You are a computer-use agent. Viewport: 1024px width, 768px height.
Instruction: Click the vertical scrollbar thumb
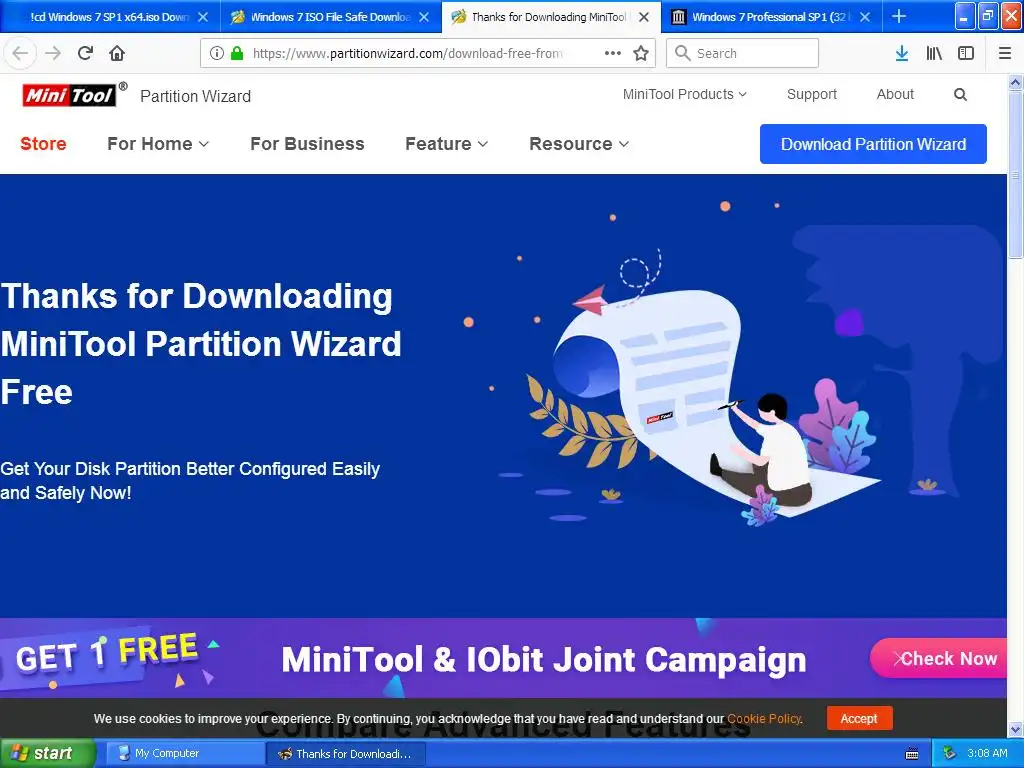[1015, 174]
